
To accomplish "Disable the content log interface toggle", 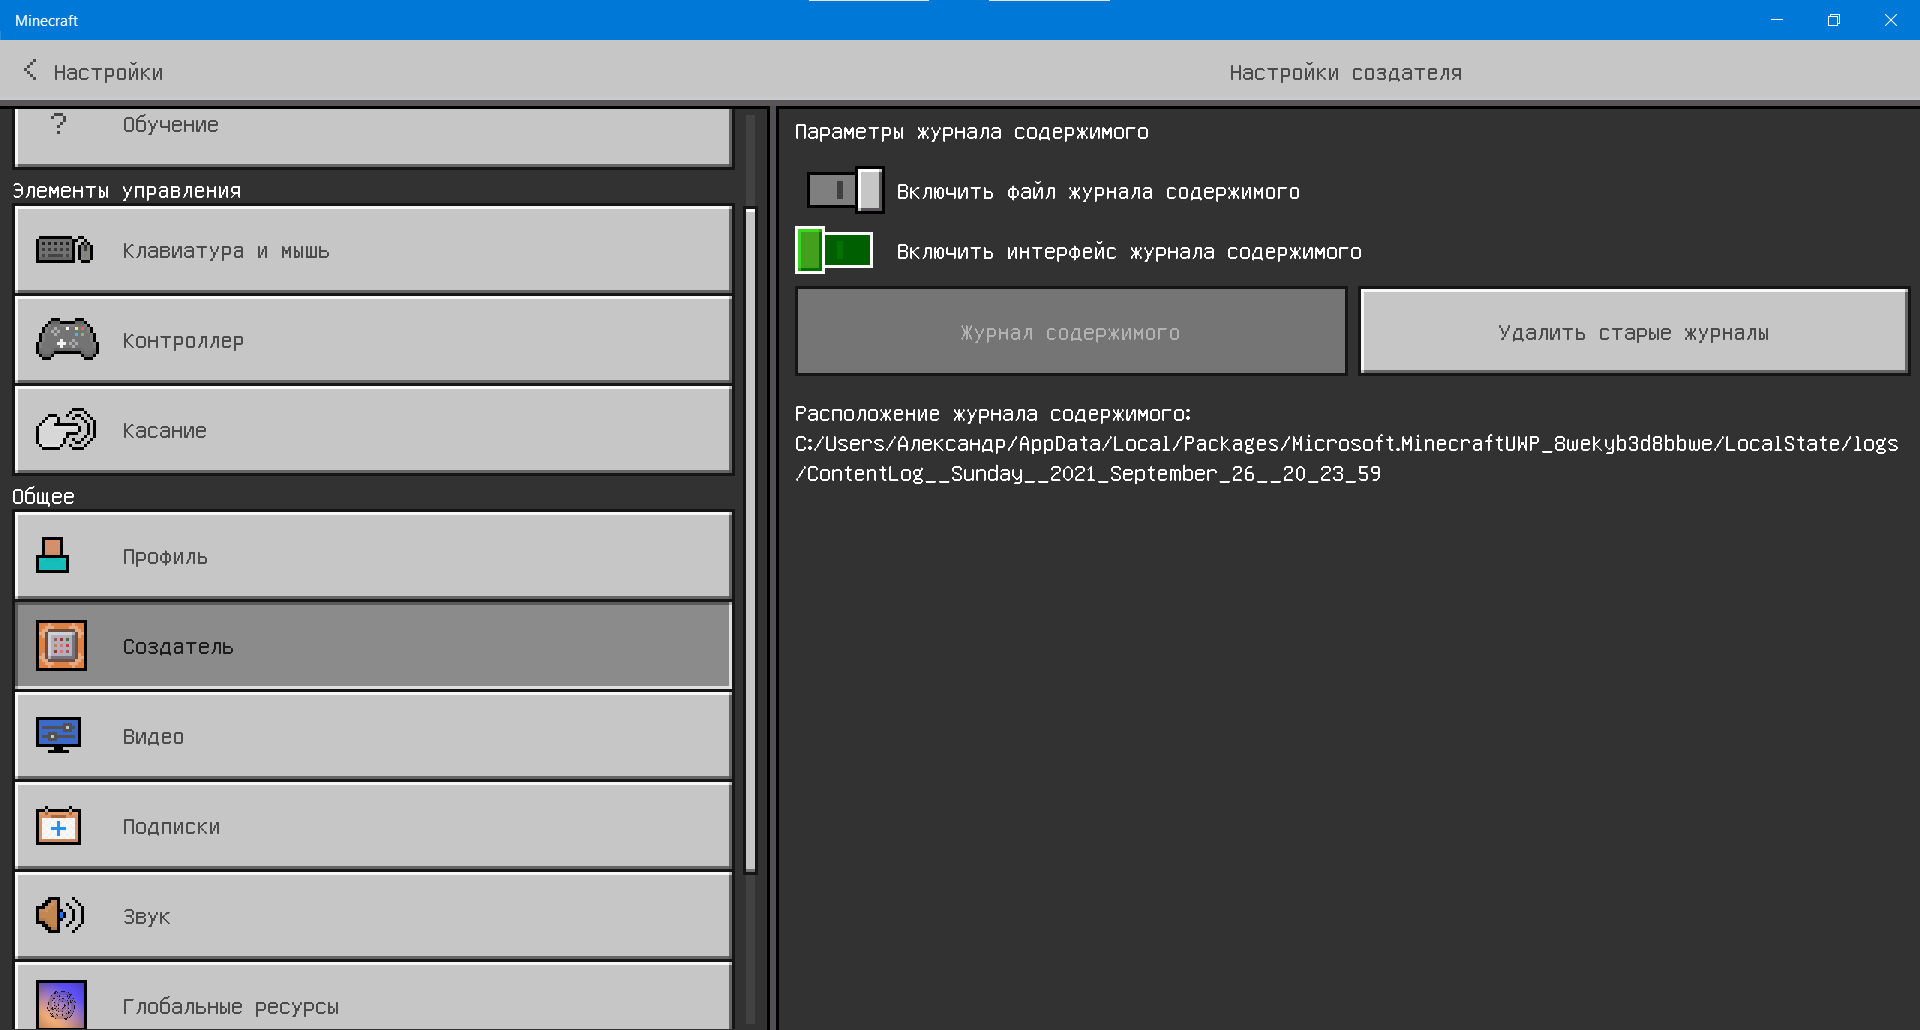I will point(834,250).
